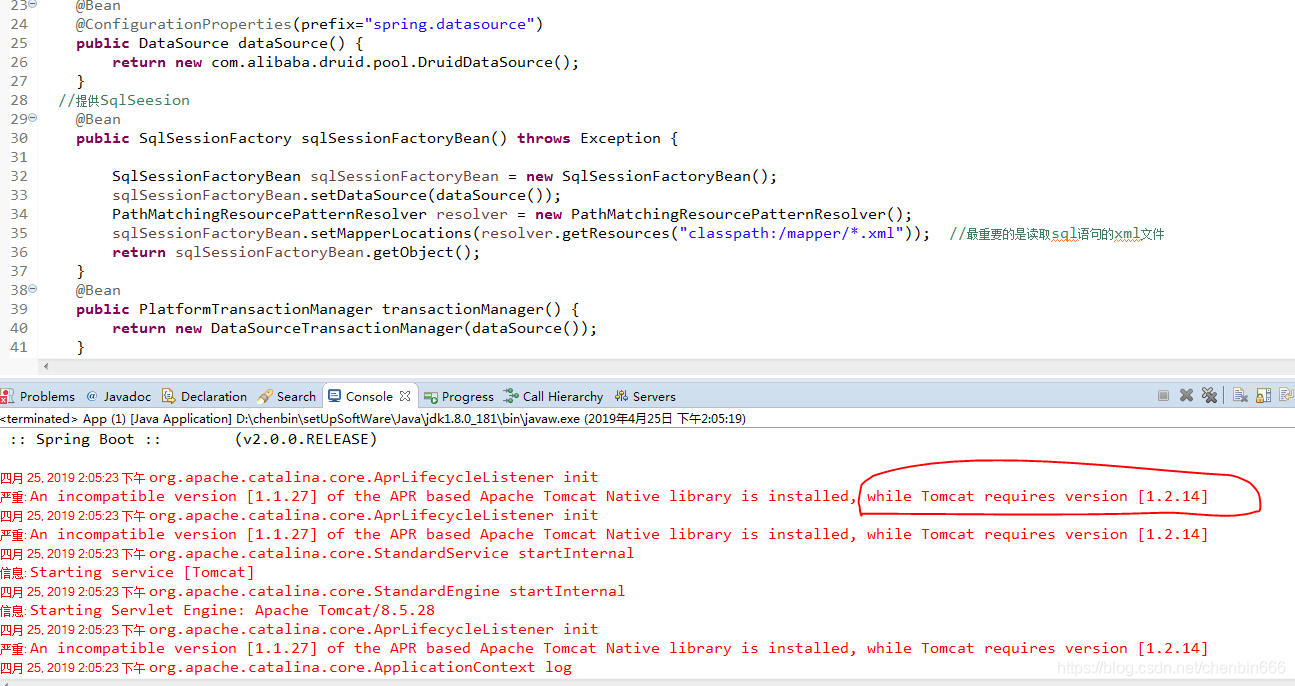Switch to the Call Hierarchy tab
Viewport: 1295px width, 686px height.
553,396
